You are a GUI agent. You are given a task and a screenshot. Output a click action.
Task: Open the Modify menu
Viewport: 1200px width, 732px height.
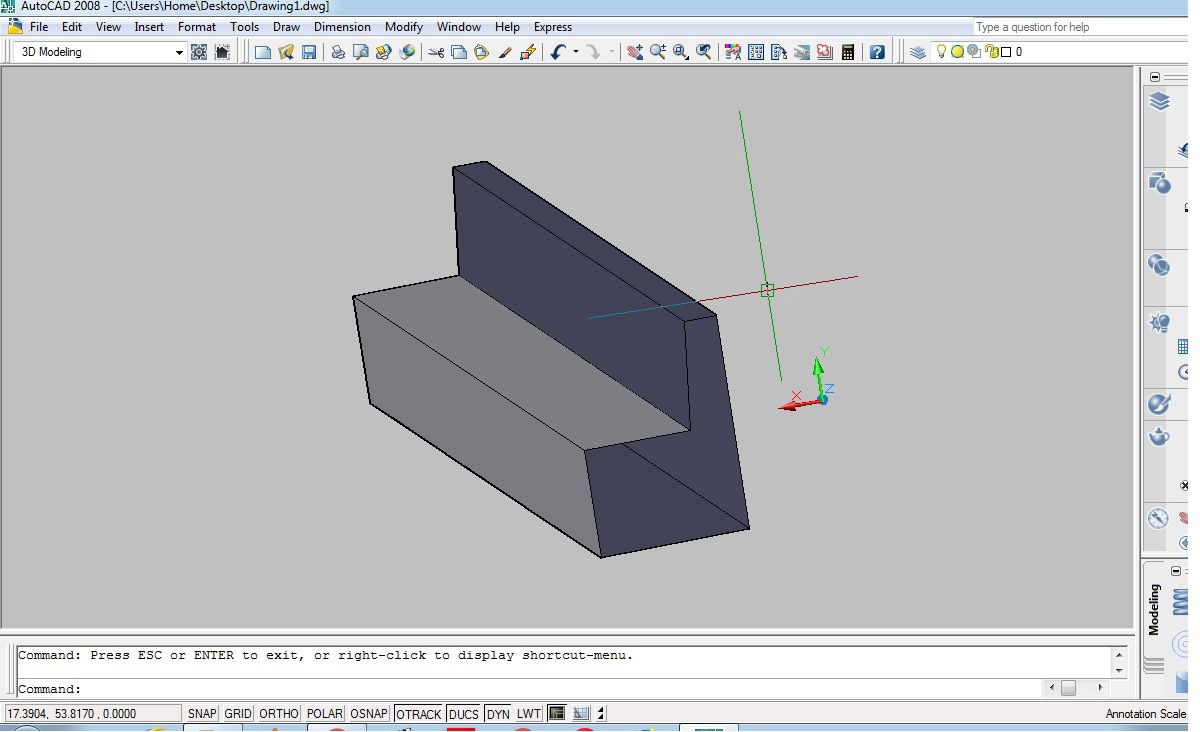tap(404, 27)
